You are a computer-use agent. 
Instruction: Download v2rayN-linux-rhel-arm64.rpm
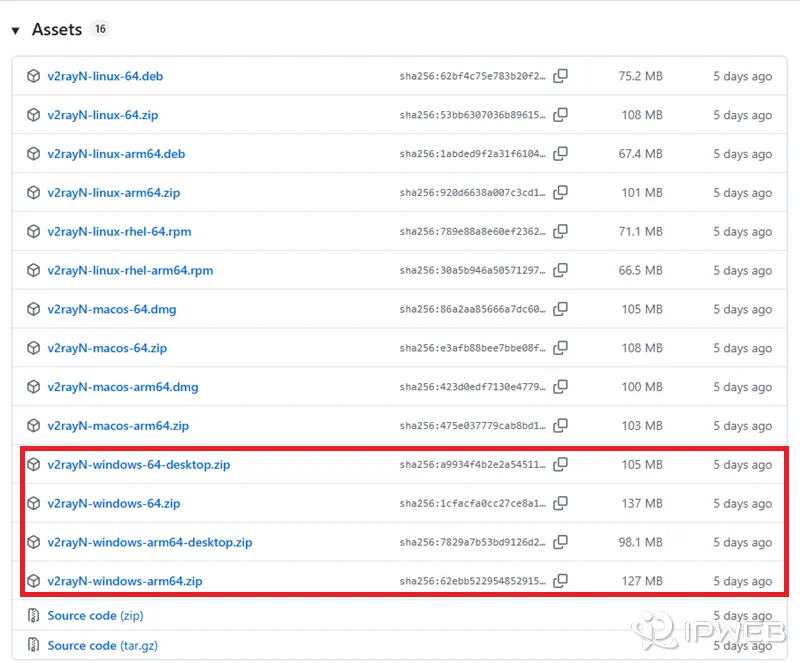pos(128,270)
